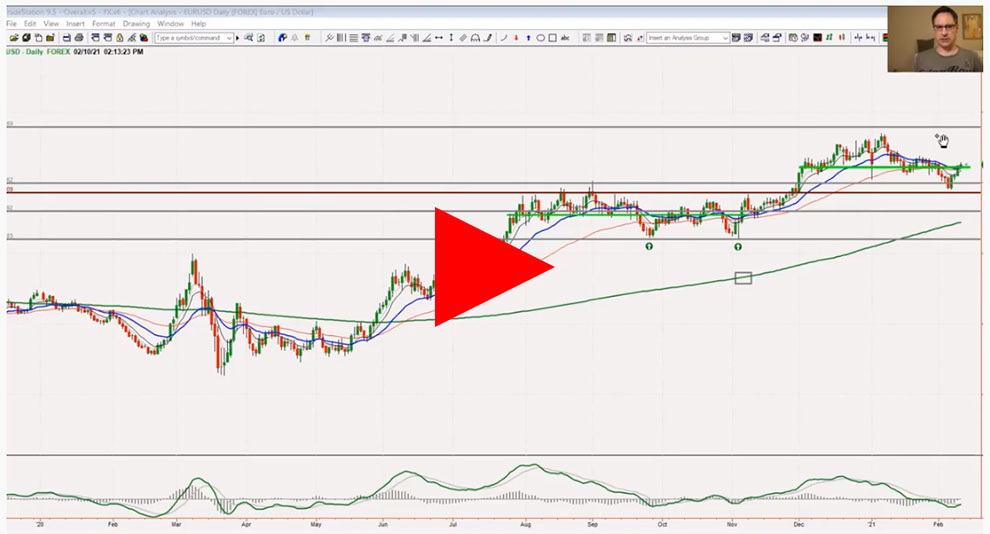Click the second green up-arrow marker near November

click(737, 247)
